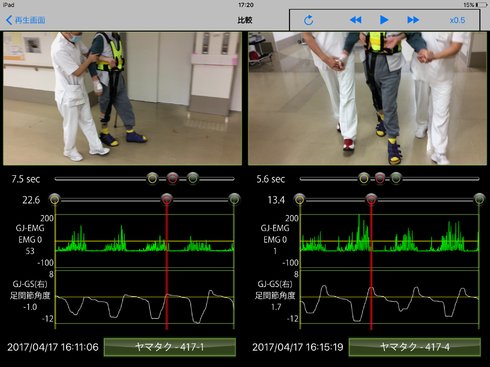This screenshot has width=490, height=367.
Task: Tap the reload circular arrow icon
Action: pyautogui.click(x=309, y=20)
